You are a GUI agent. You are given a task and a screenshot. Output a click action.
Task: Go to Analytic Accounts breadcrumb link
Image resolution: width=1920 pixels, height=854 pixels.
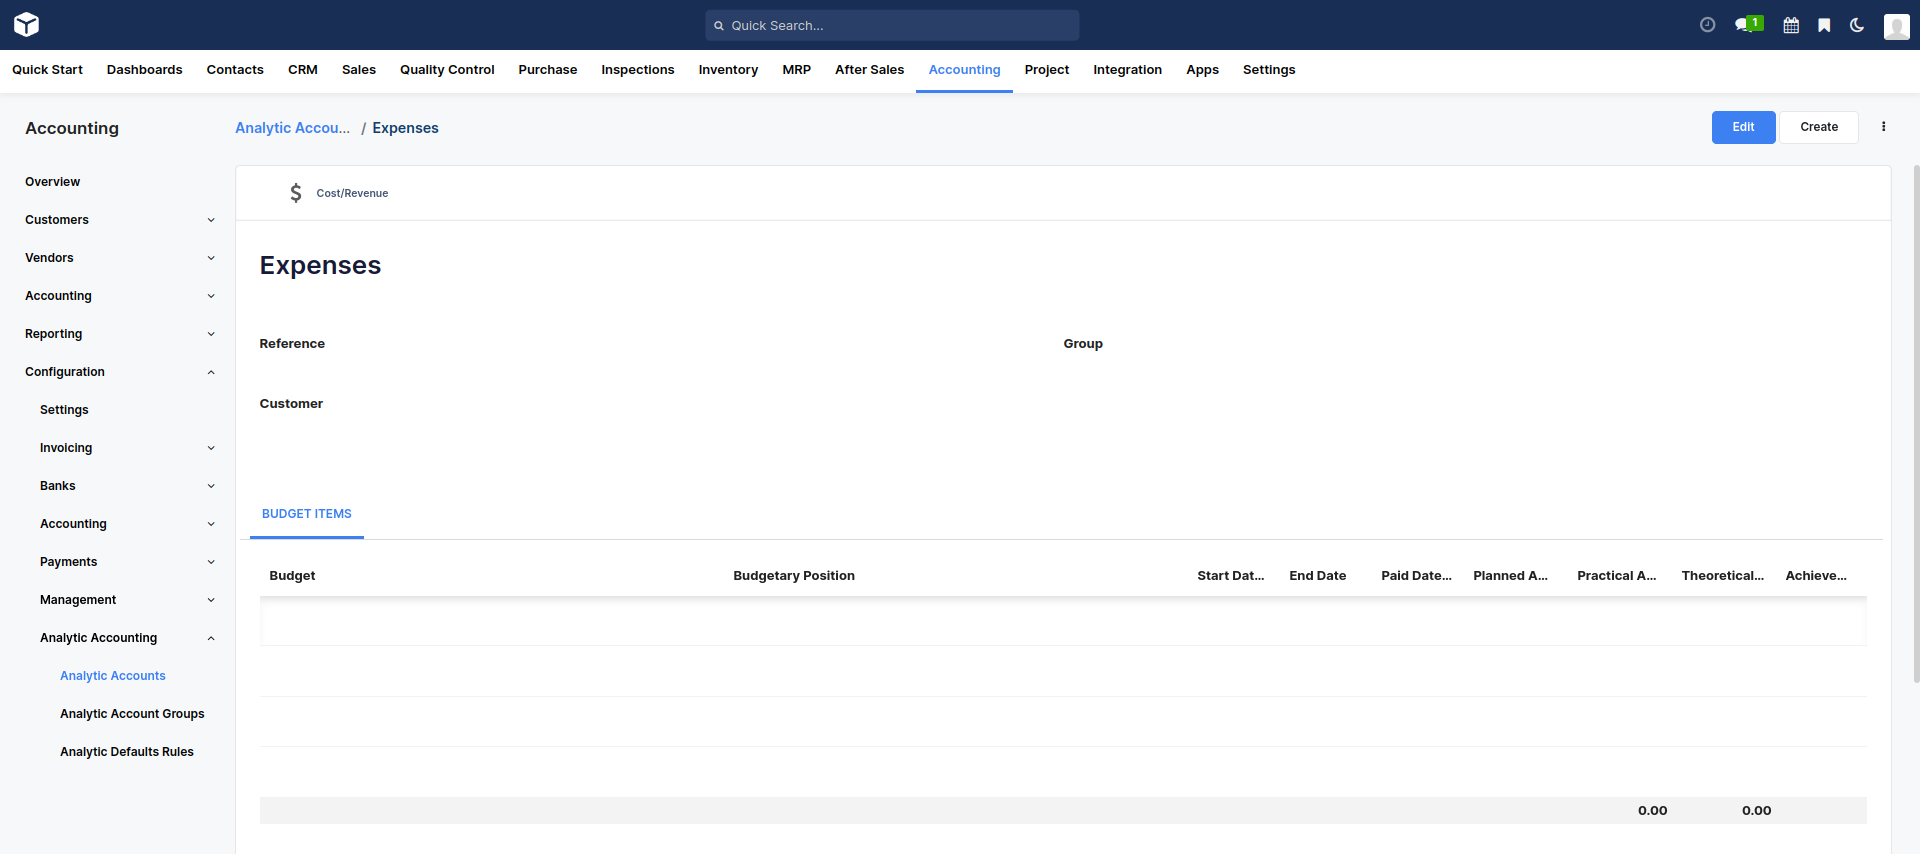pos(292,128)
